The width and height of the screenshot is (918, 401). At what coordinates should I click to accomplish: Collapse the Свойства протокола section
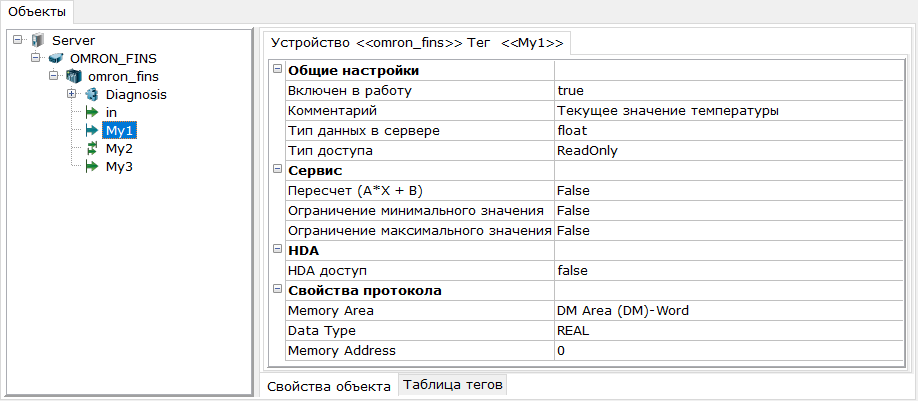[x=278, y=290]
